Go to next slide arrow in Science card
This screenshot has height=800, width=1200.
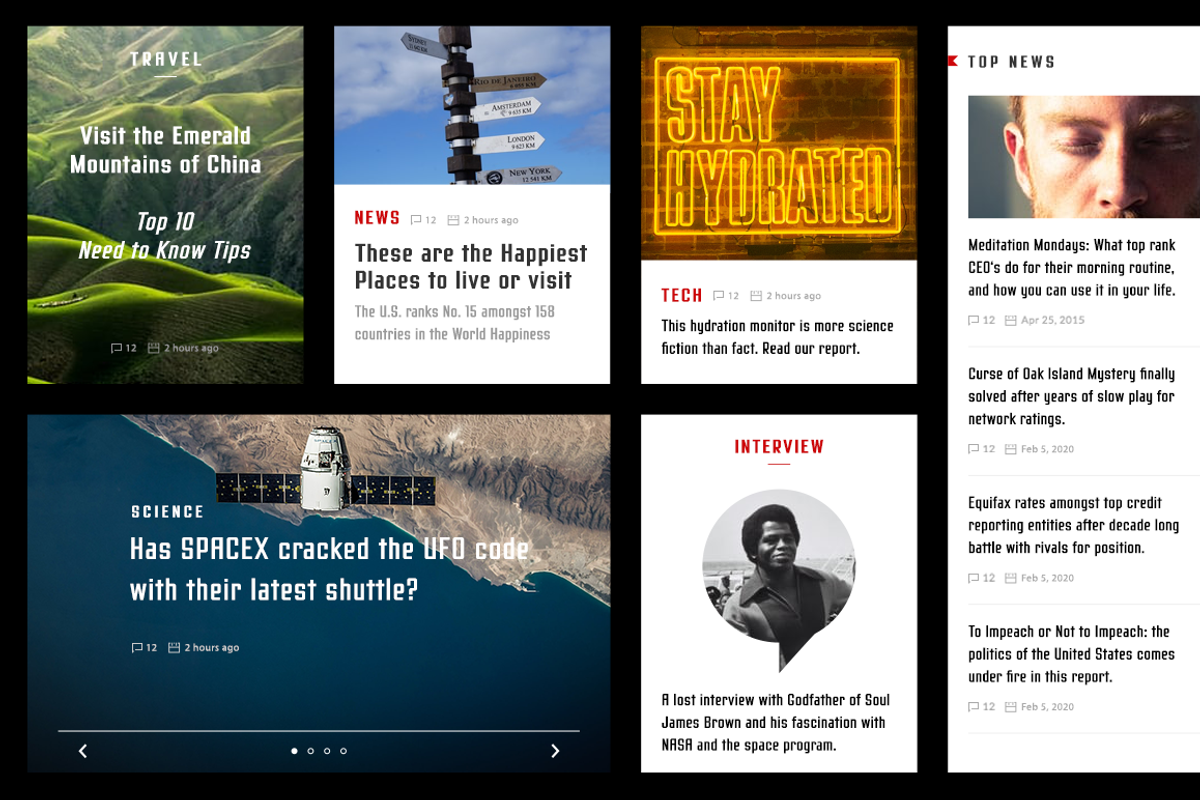coord(555,751)
